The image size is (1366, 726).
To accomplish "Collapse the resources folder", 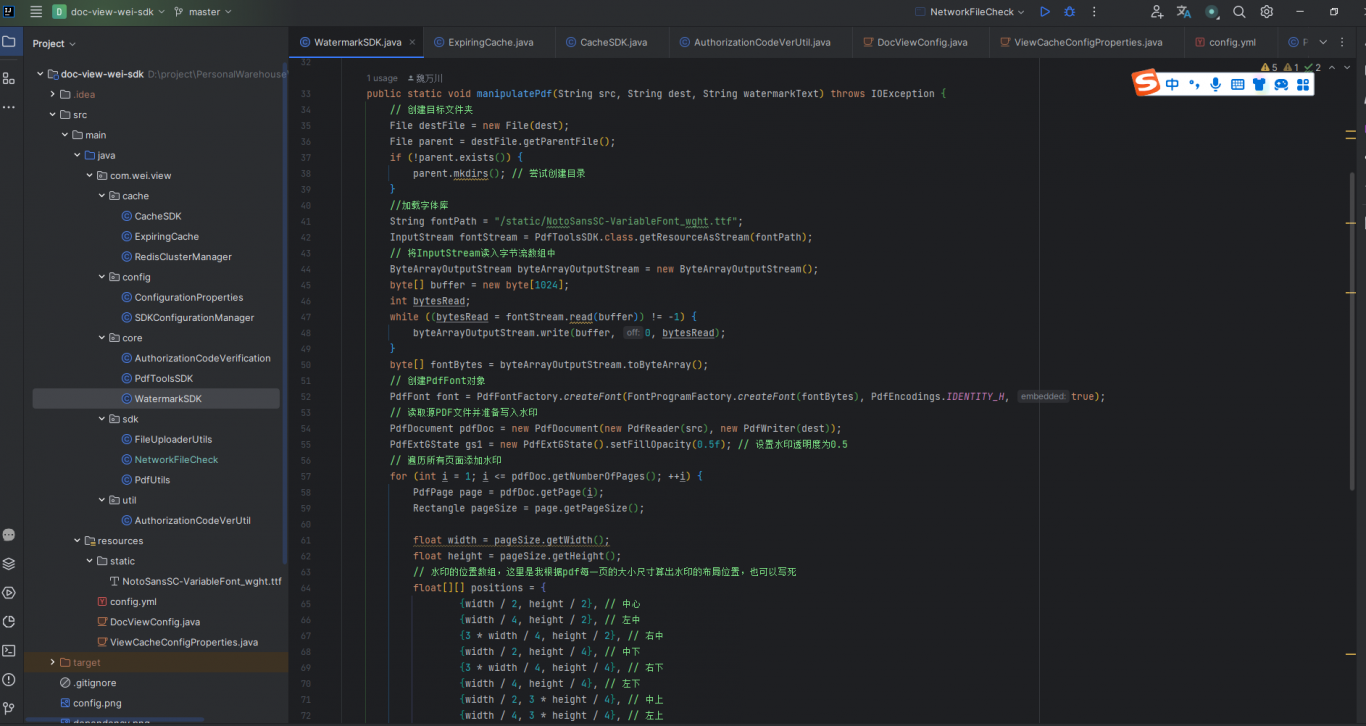I will pyautogui.click(x=77, y=541).
